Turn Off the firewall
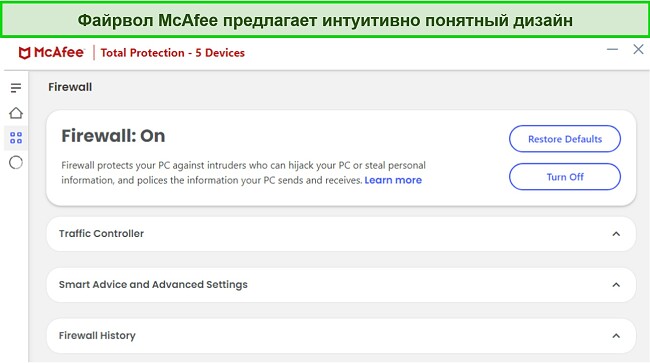The image size is (650, 363). 565,177
